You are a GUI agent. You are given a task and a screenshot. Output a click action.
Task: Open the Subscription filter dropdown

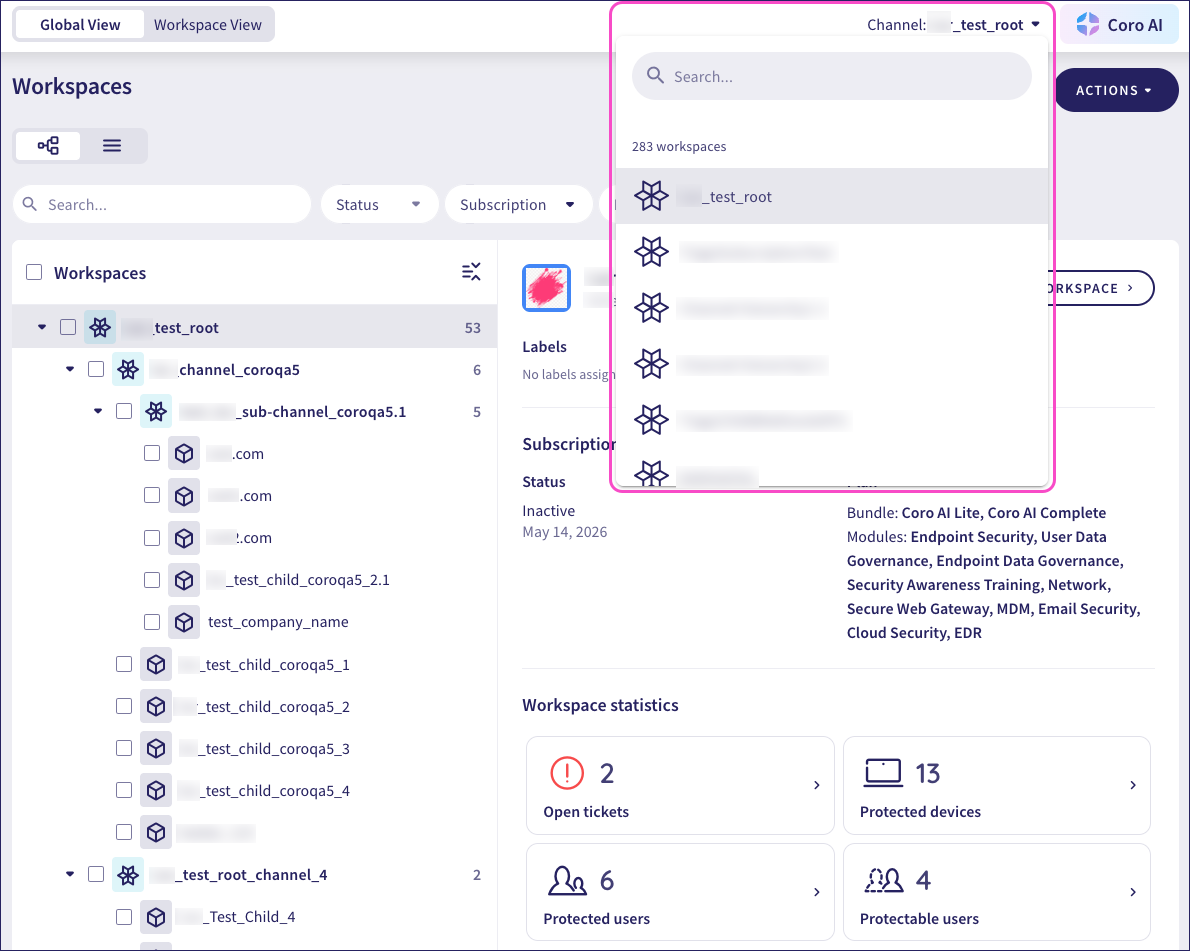pos(518,205)
